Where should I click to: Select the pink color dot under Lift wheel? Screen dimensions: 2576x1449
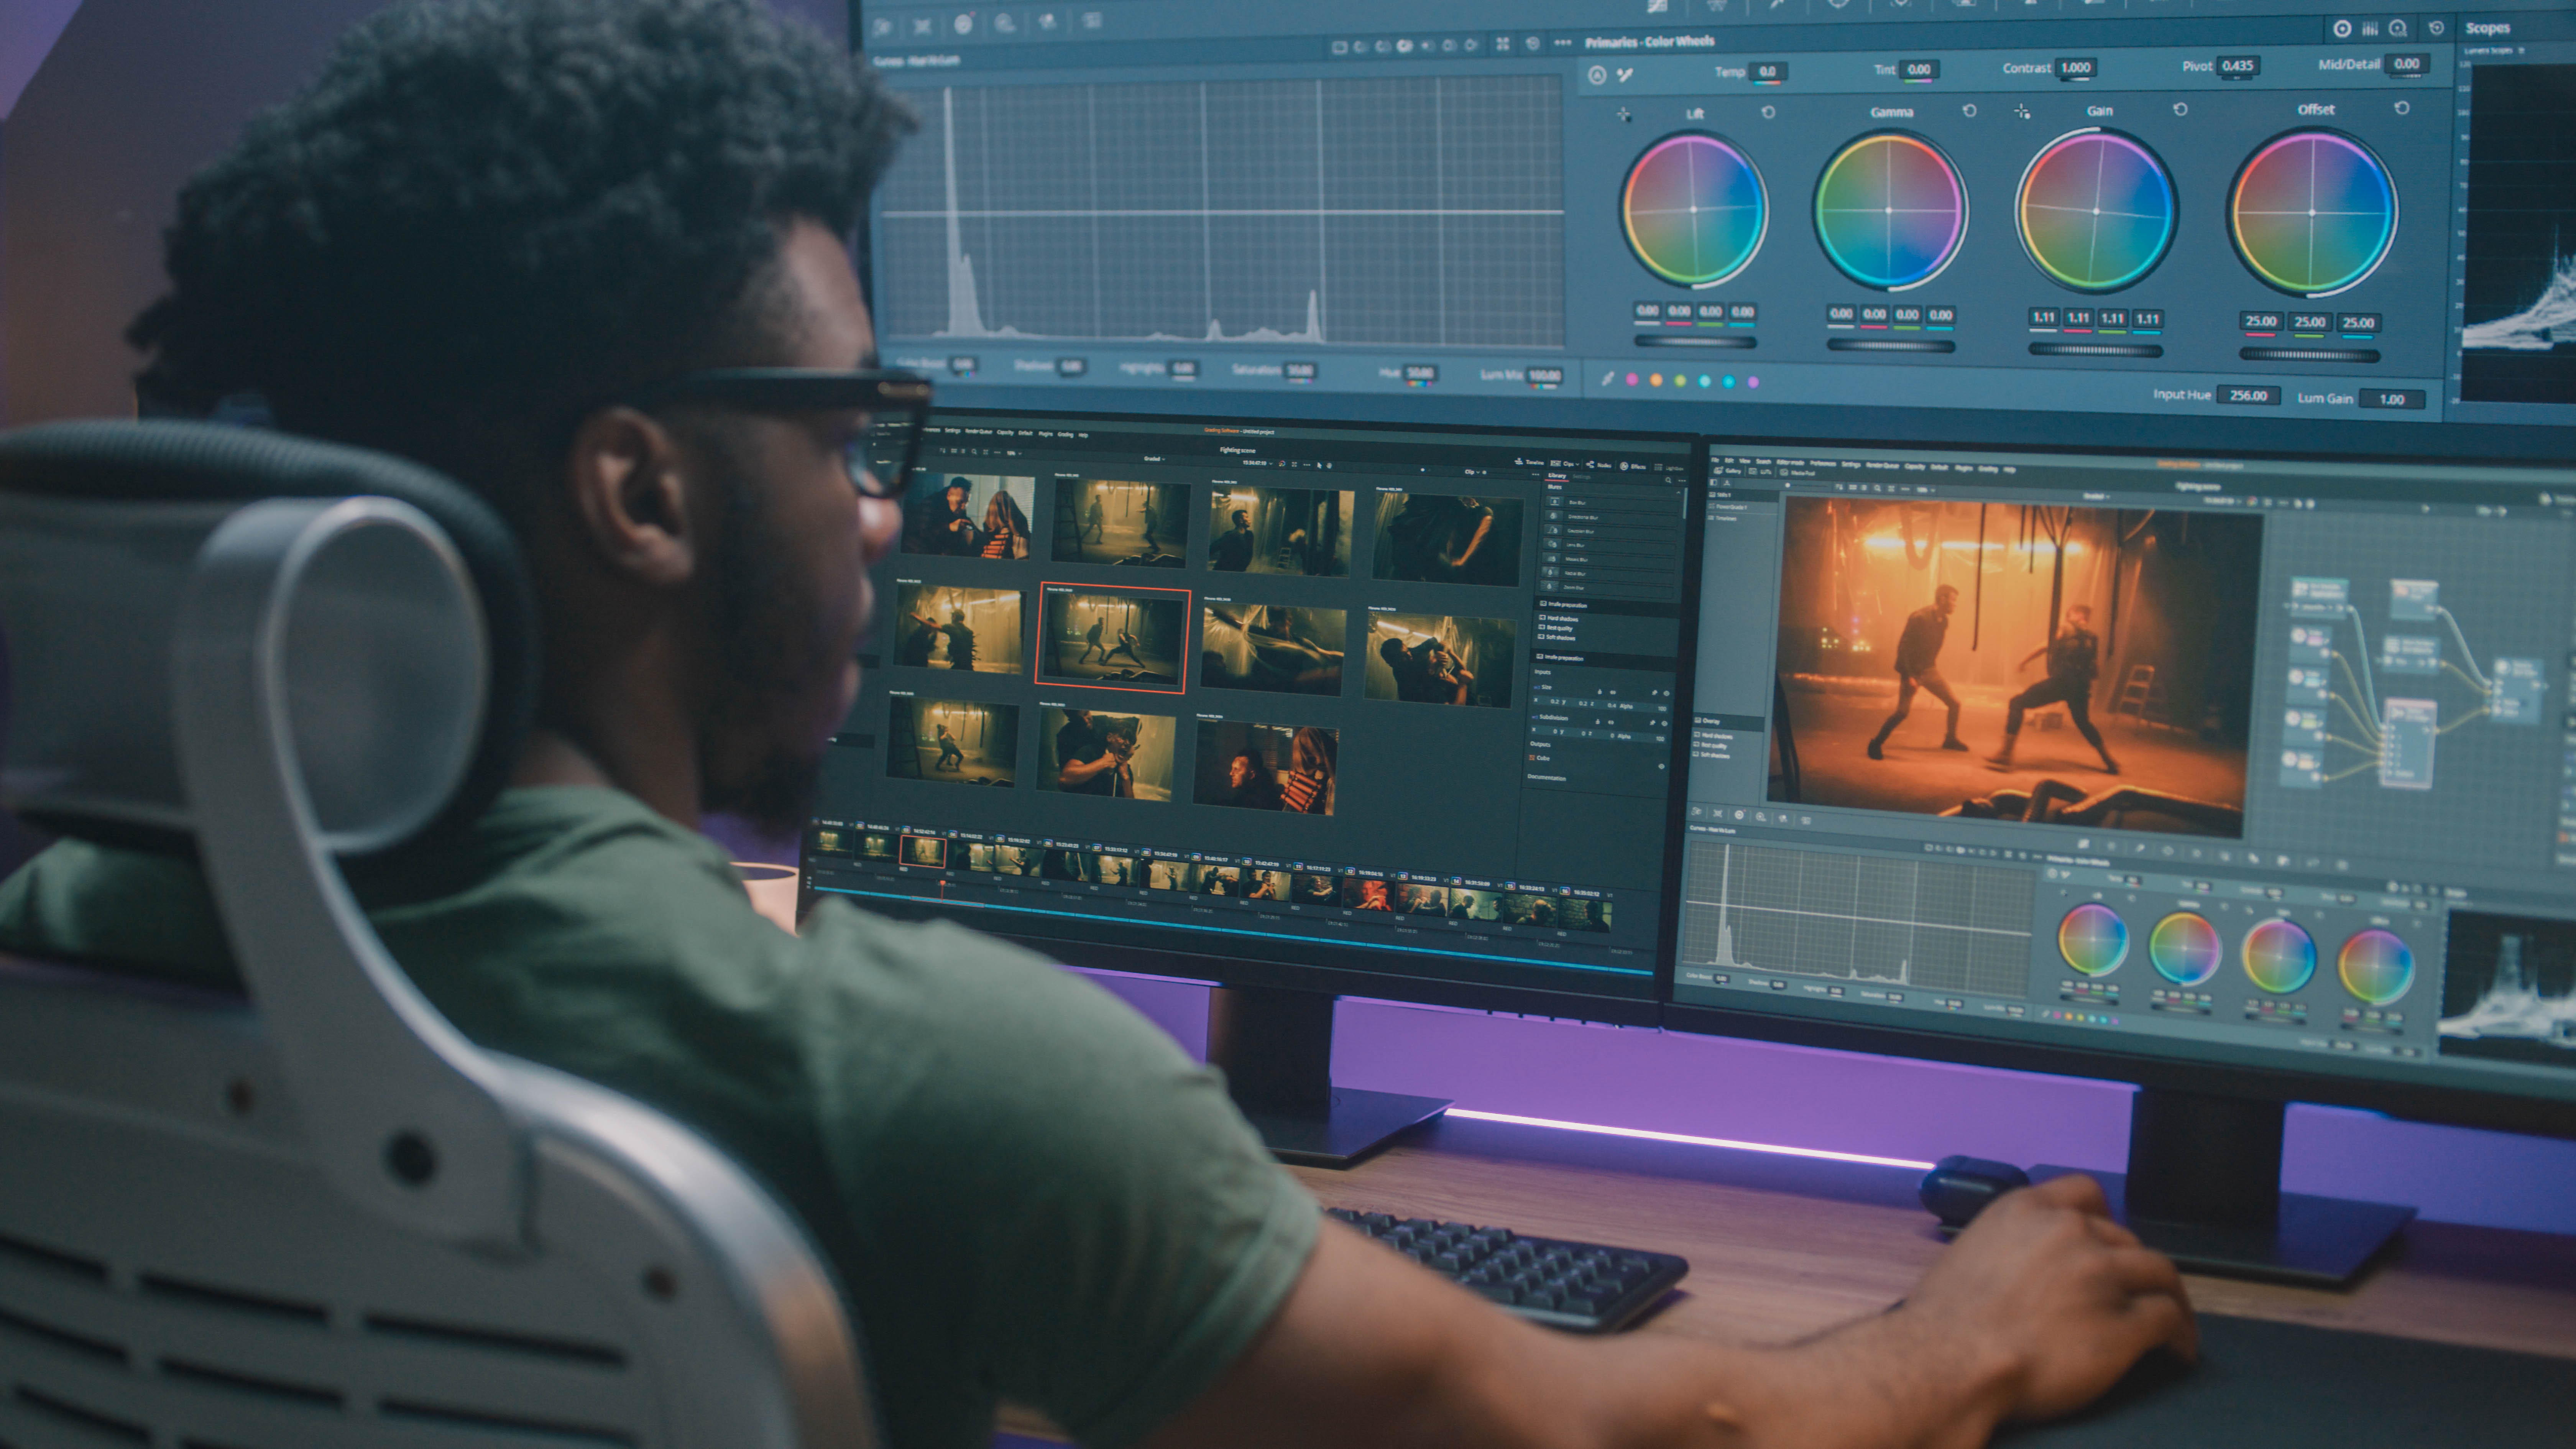point(1632,380)
